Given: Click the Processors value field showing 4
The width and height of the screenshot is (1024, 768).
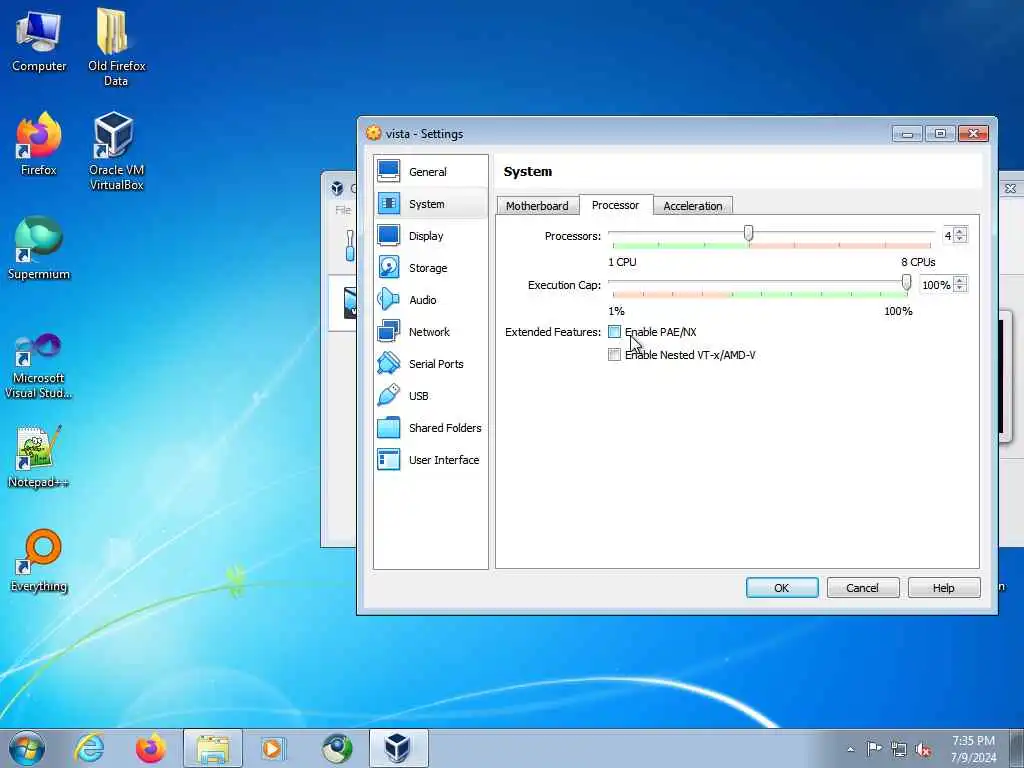Looking at the screenshot, I should (x=948, y=236).
